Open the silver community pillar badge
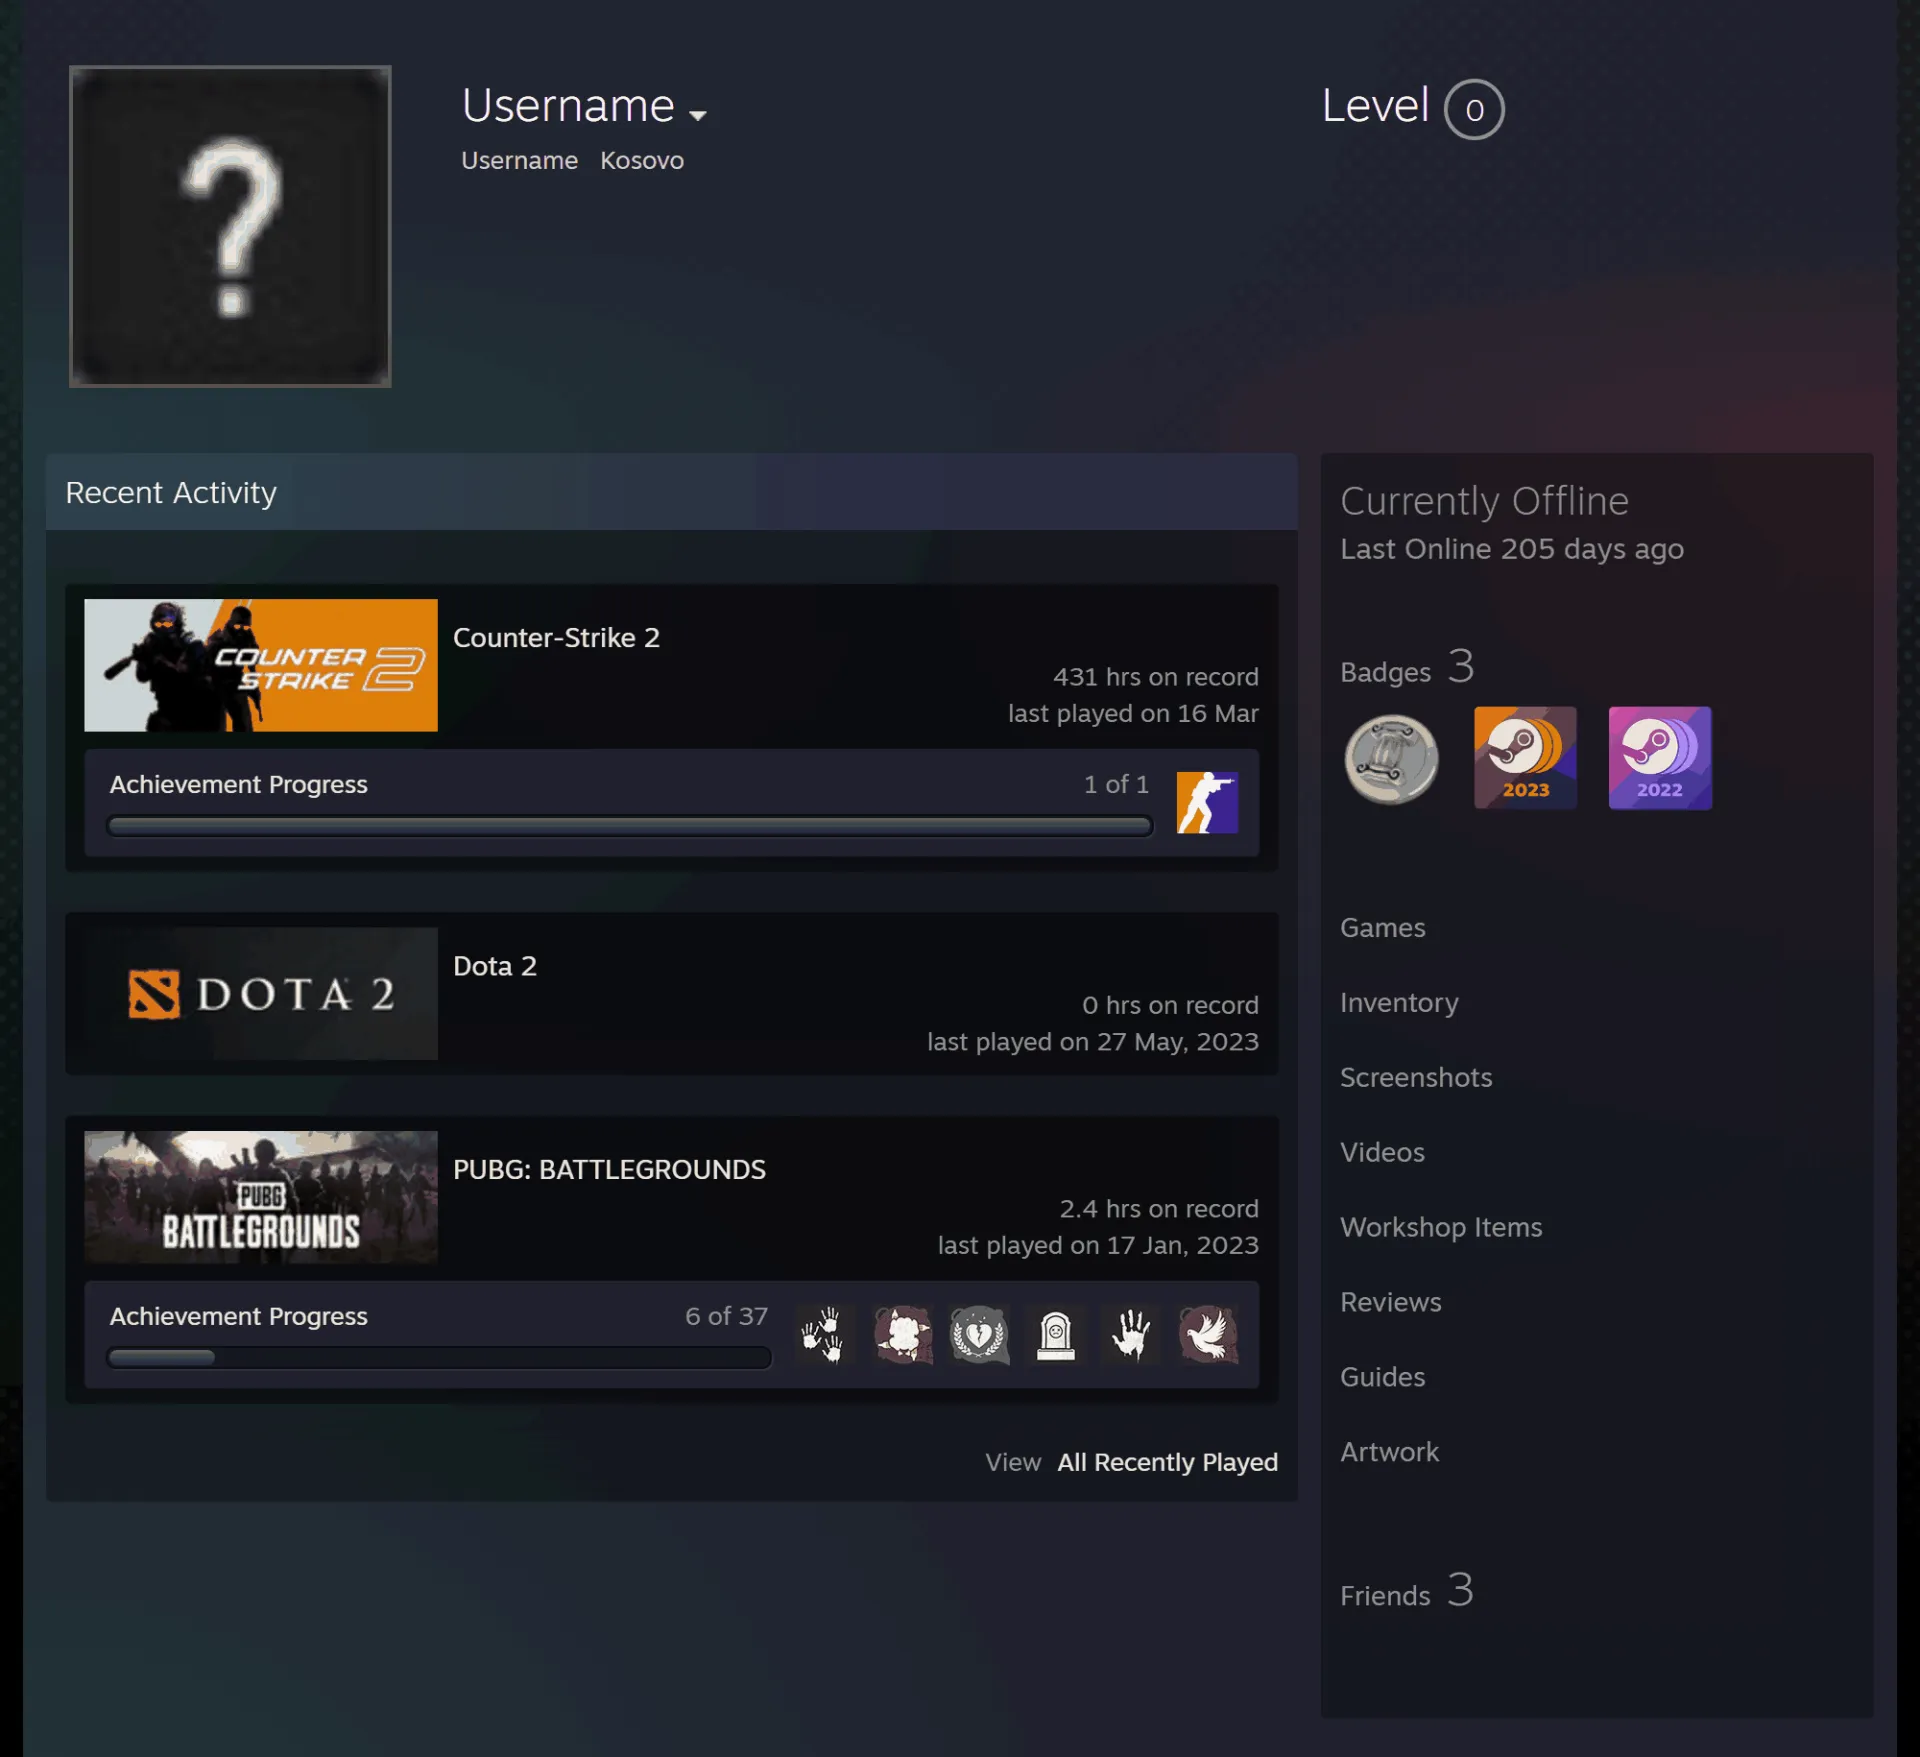The image size is (1920, 1757). [1391, 759]
